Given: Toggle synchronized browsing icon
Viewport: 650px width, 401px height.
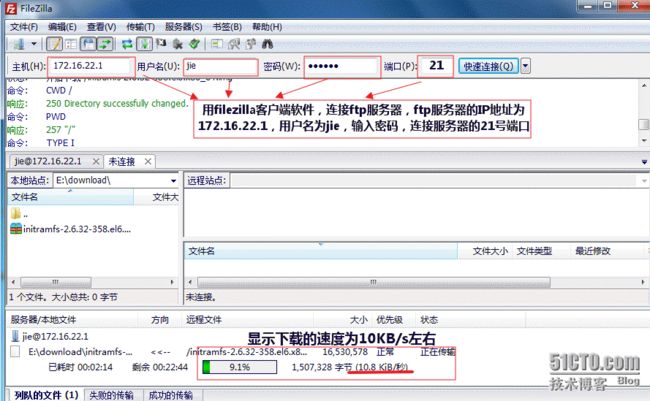Looking at the screenshot, I should pos(251,44).
